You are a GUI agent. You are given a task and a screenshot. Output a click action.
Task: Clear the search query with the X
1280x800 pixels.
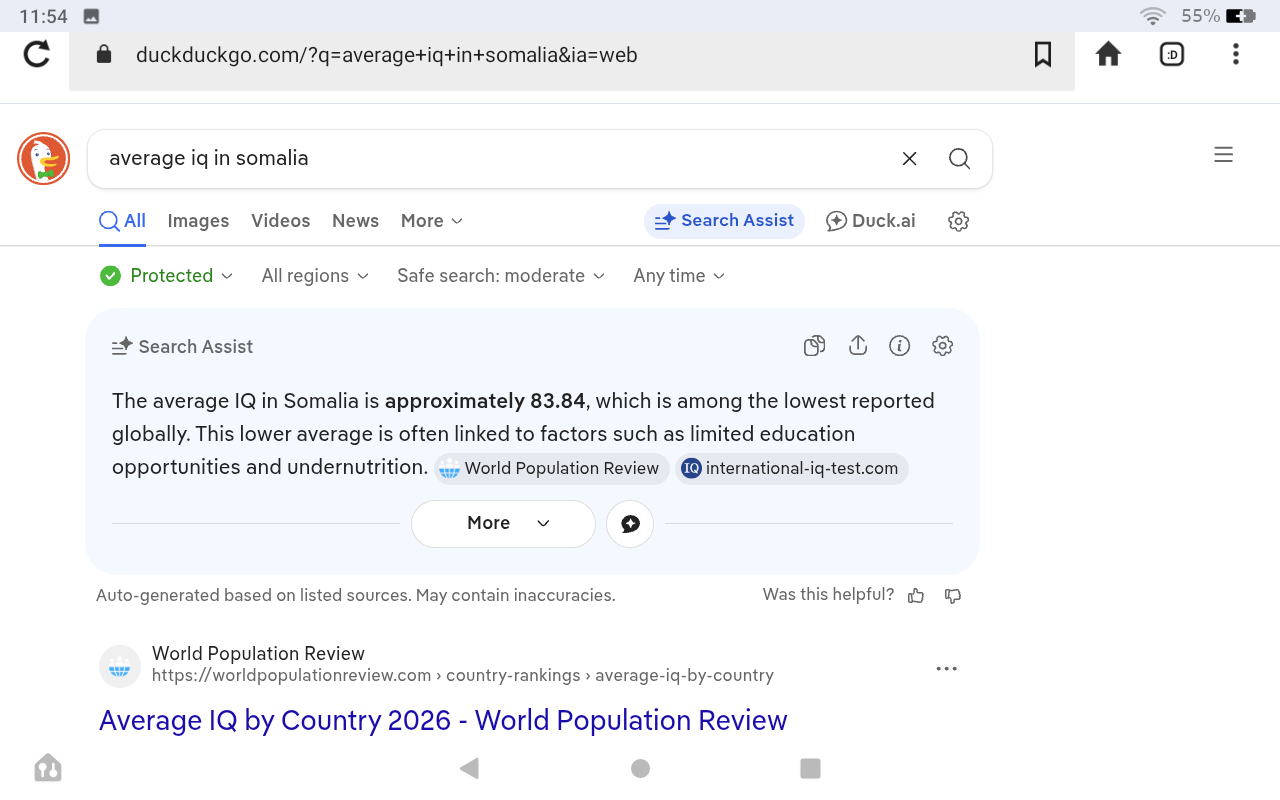pyautogui.click(x=909, y=158)
